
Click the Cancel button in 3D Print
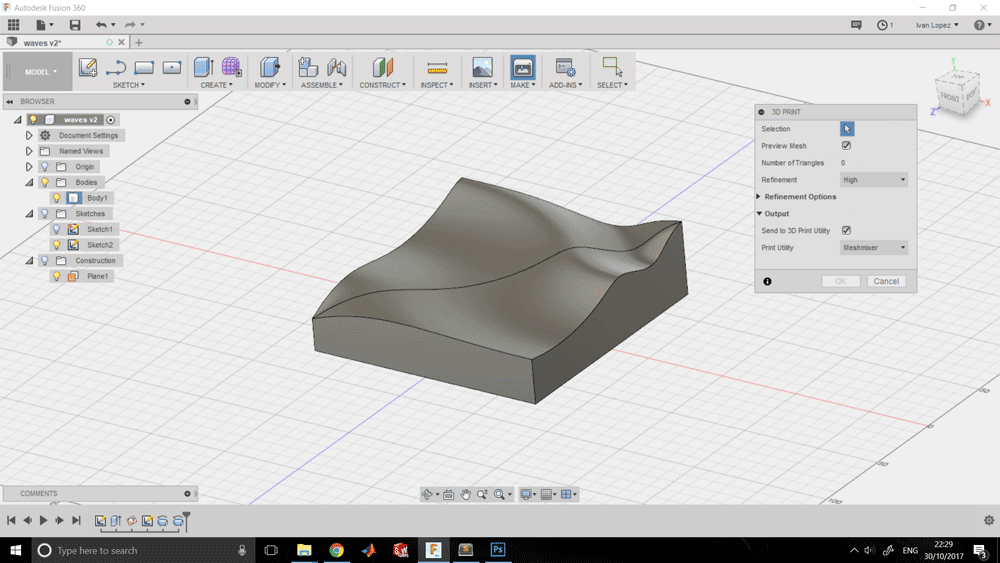click(886, 281)
